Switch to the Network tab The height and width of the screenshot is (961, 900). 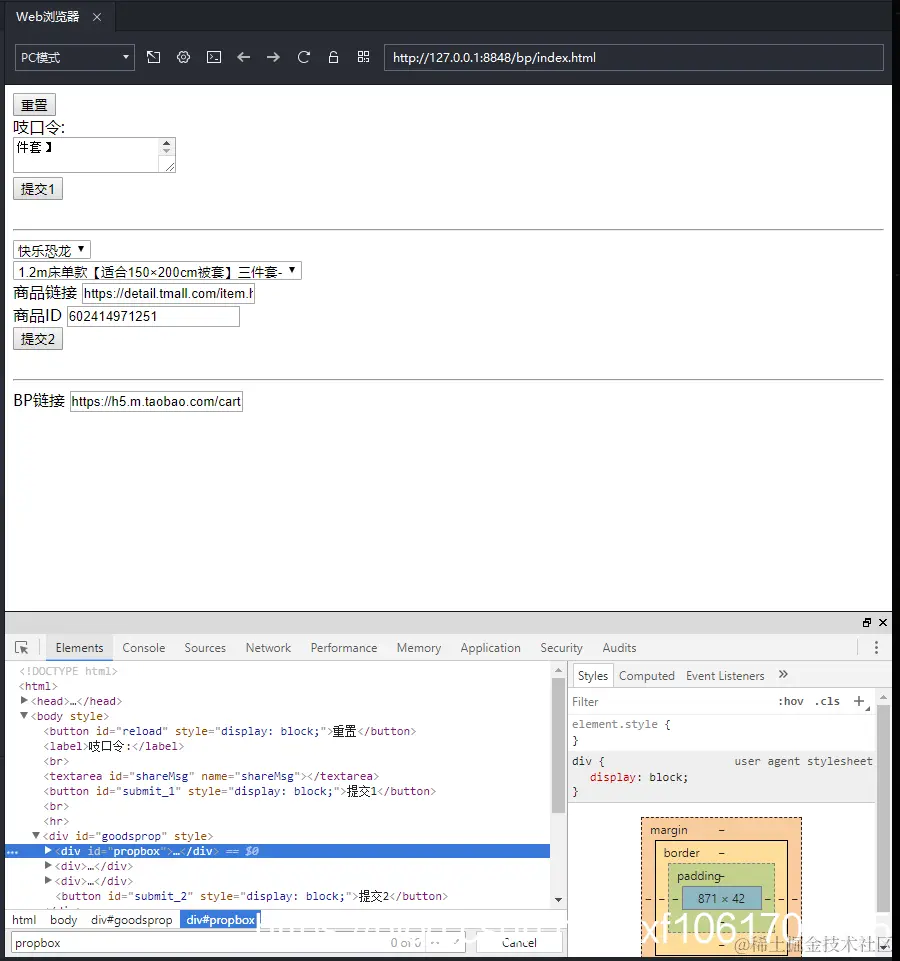(268, 648)
